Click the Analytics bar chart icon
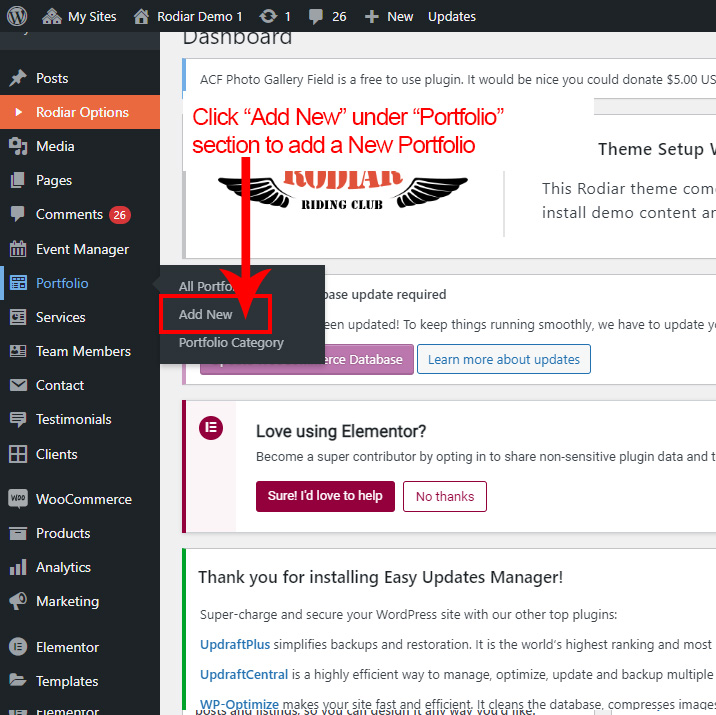The width and height of the screenshot is (716, 715). click(18, 567)
